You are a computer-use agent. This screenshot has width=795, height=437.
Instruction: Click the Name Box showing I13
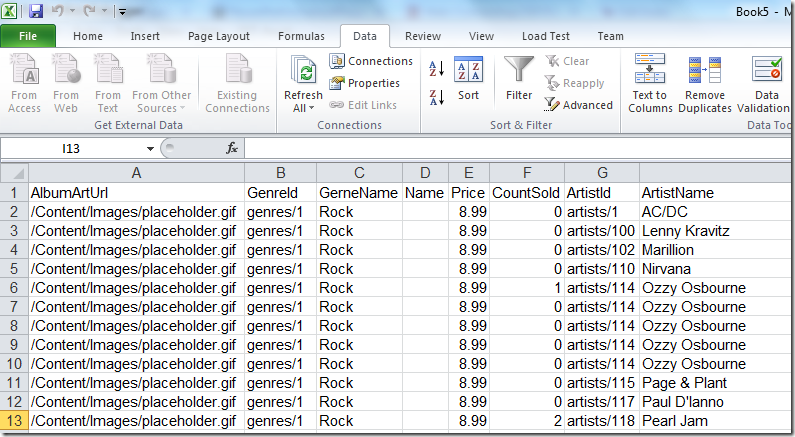point(71,149)
